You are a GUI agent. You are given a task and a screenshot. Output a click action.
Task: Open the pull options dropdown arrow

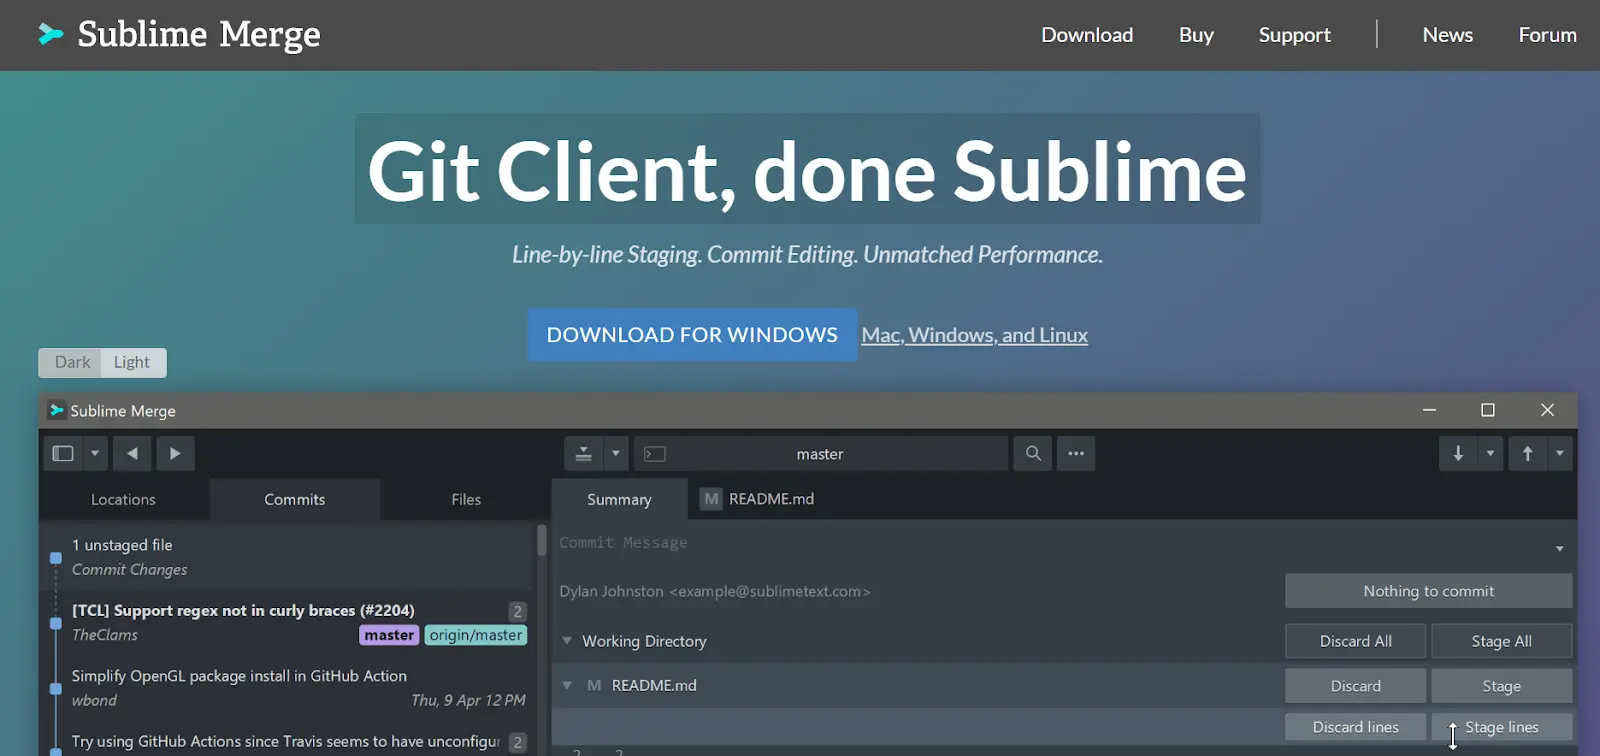click(x=1490, y=453)
